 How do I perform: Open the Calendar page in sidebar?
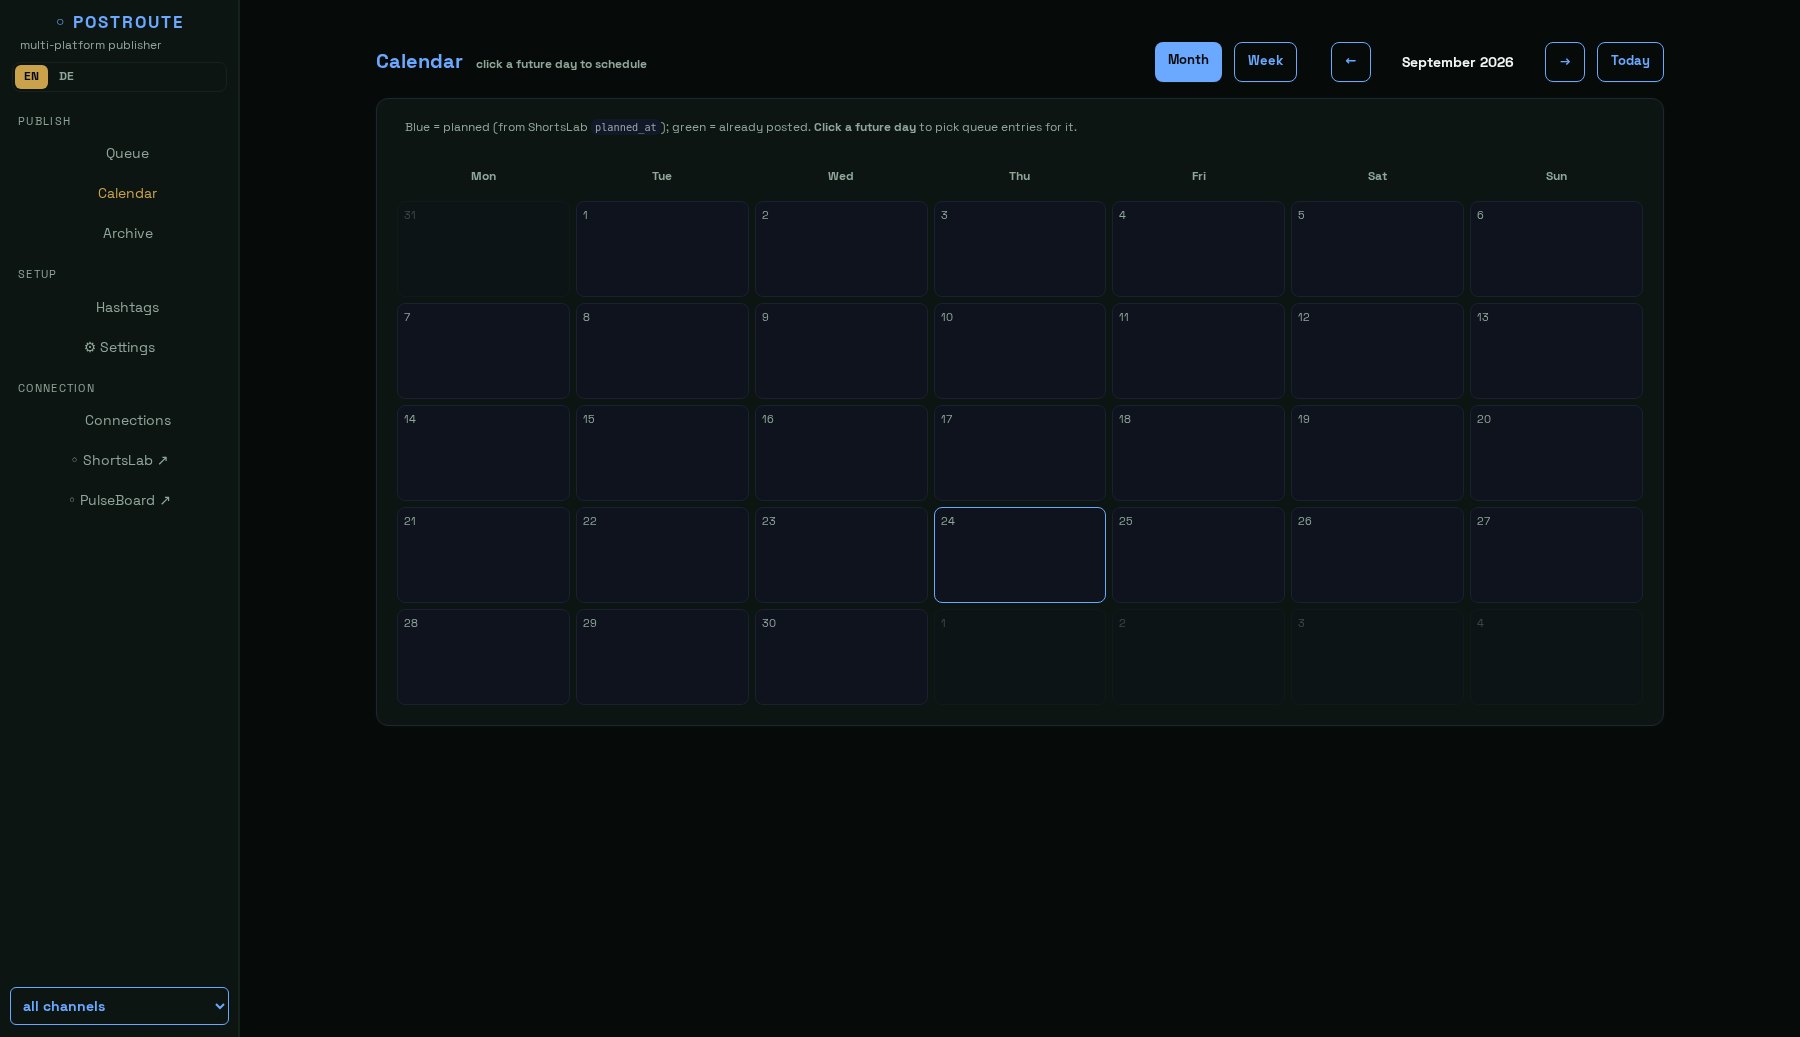click(x=127, y=193)
